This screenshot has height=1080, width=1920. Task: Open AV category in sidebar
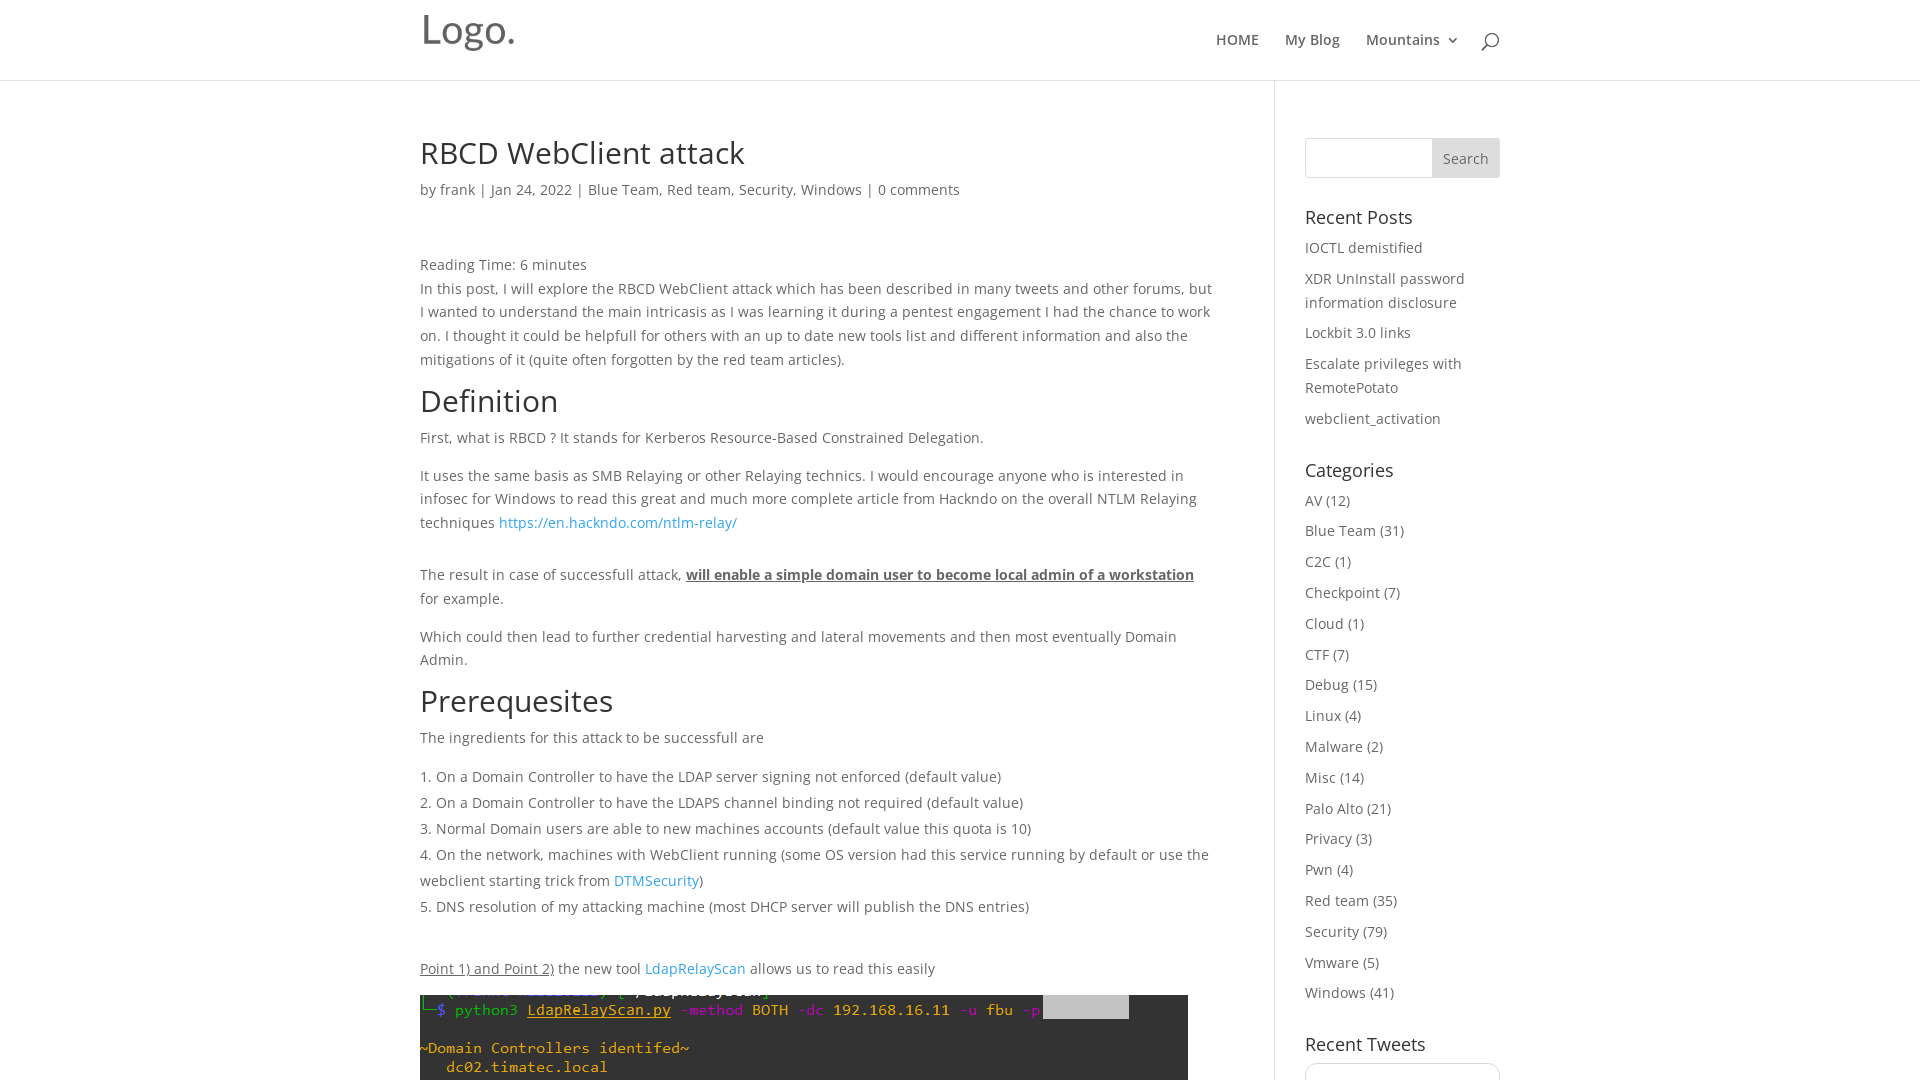pyautogui.click(x=1313, y=501)
